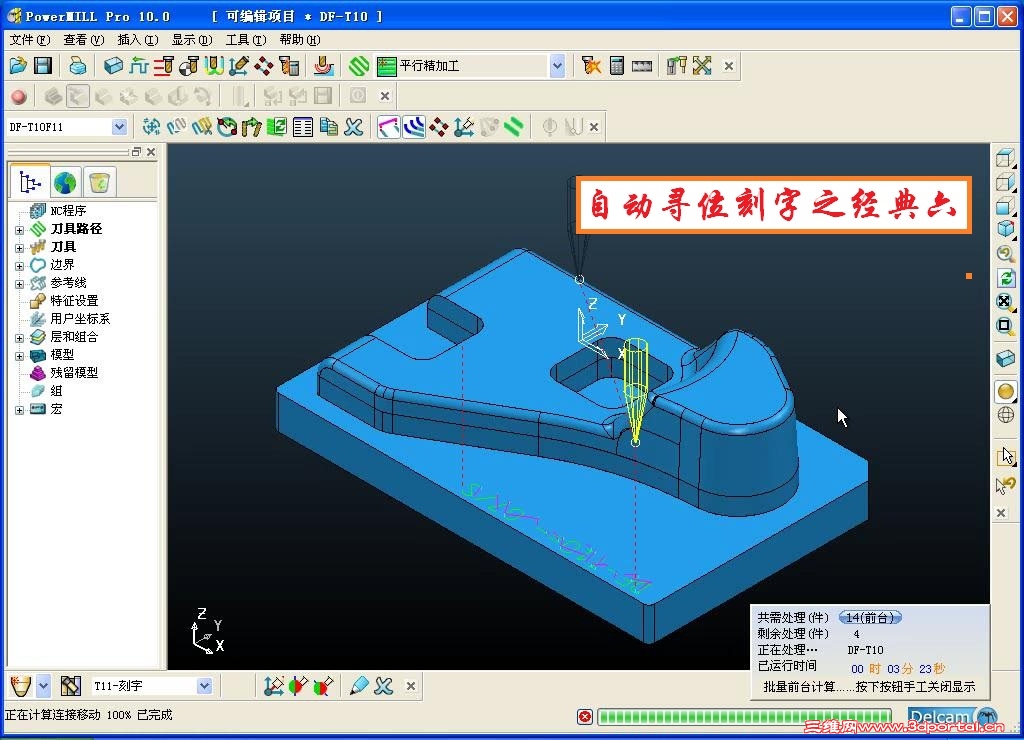Open the calculator icon in top toolbar

coord(616,65)
